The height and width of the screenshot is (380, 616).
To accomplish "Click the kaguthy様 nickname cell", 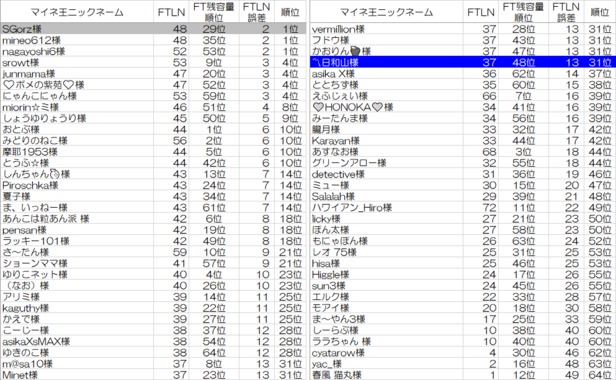I will pyautogui.click(x=77, y=308).
